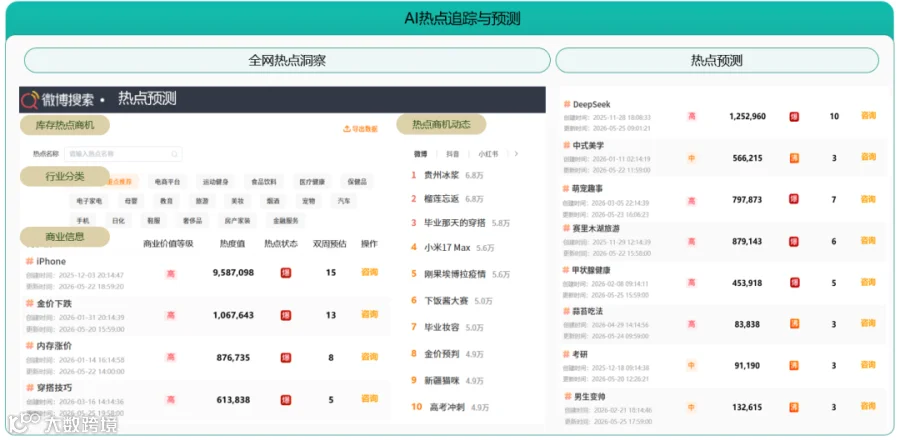Click the 爆 status badge in iPhone row
The height and width of the screenshot is (441, 900).
286,273
